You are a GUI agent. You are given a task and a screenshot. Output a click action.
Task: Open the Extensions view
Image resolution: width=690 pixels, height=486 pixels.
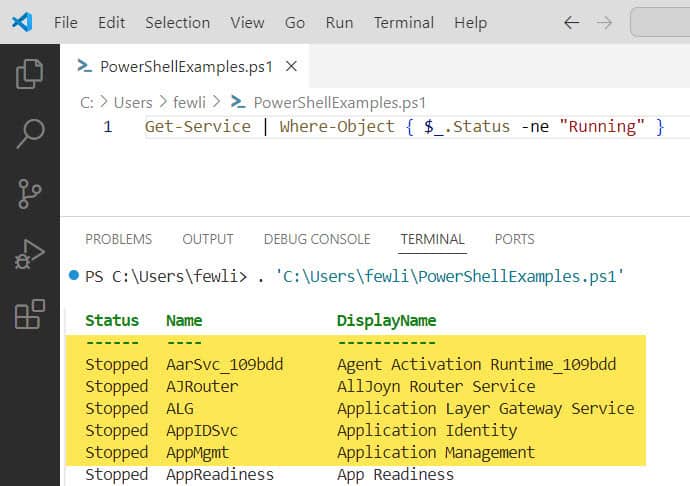(x=30, y=314)
